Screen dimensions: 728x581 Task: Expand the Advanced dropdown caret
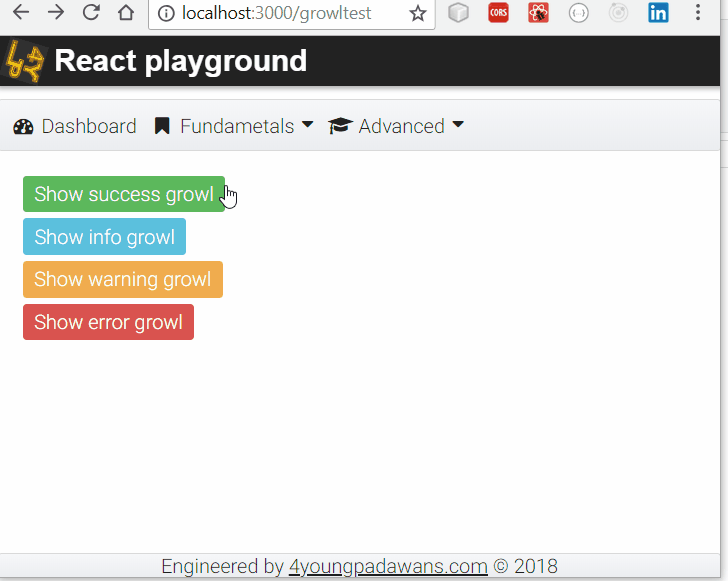[458, 124]
